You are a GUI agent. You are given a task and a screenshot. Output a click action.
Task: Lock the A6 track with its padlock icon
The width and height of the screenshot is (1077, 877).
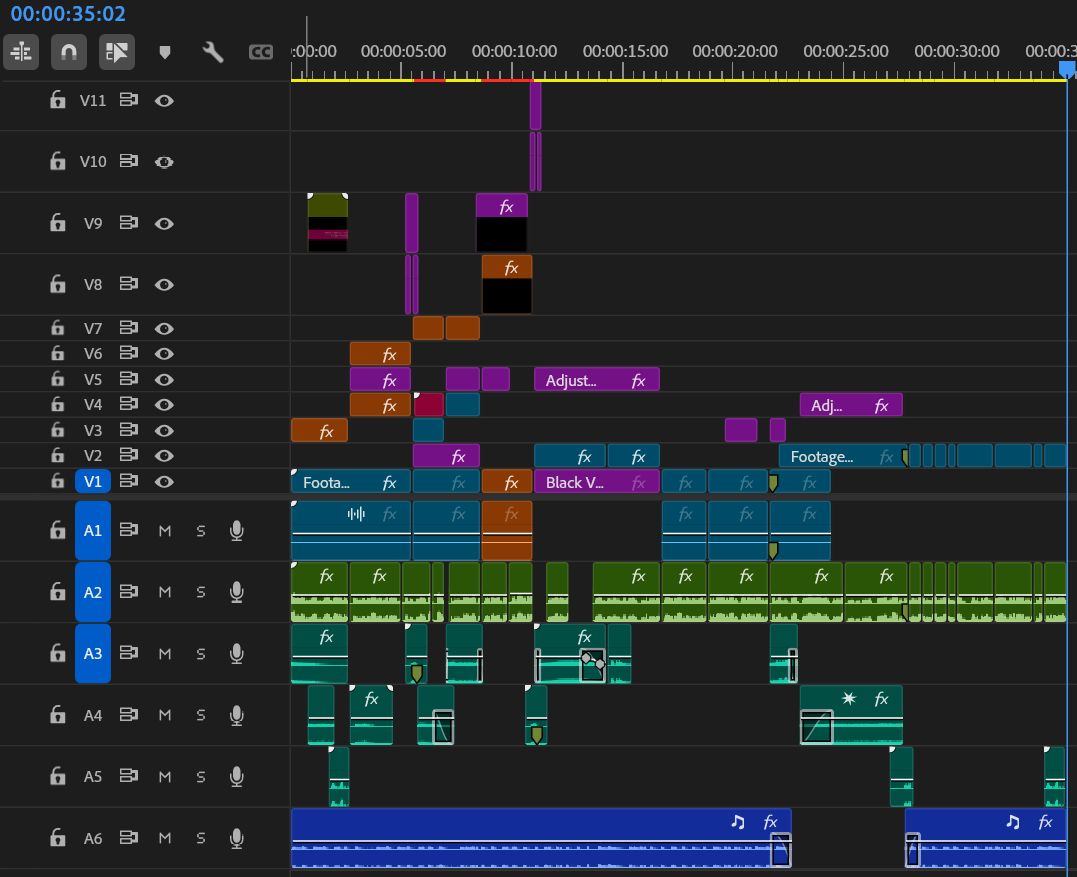pyautogui.click(x=57, y=838)
